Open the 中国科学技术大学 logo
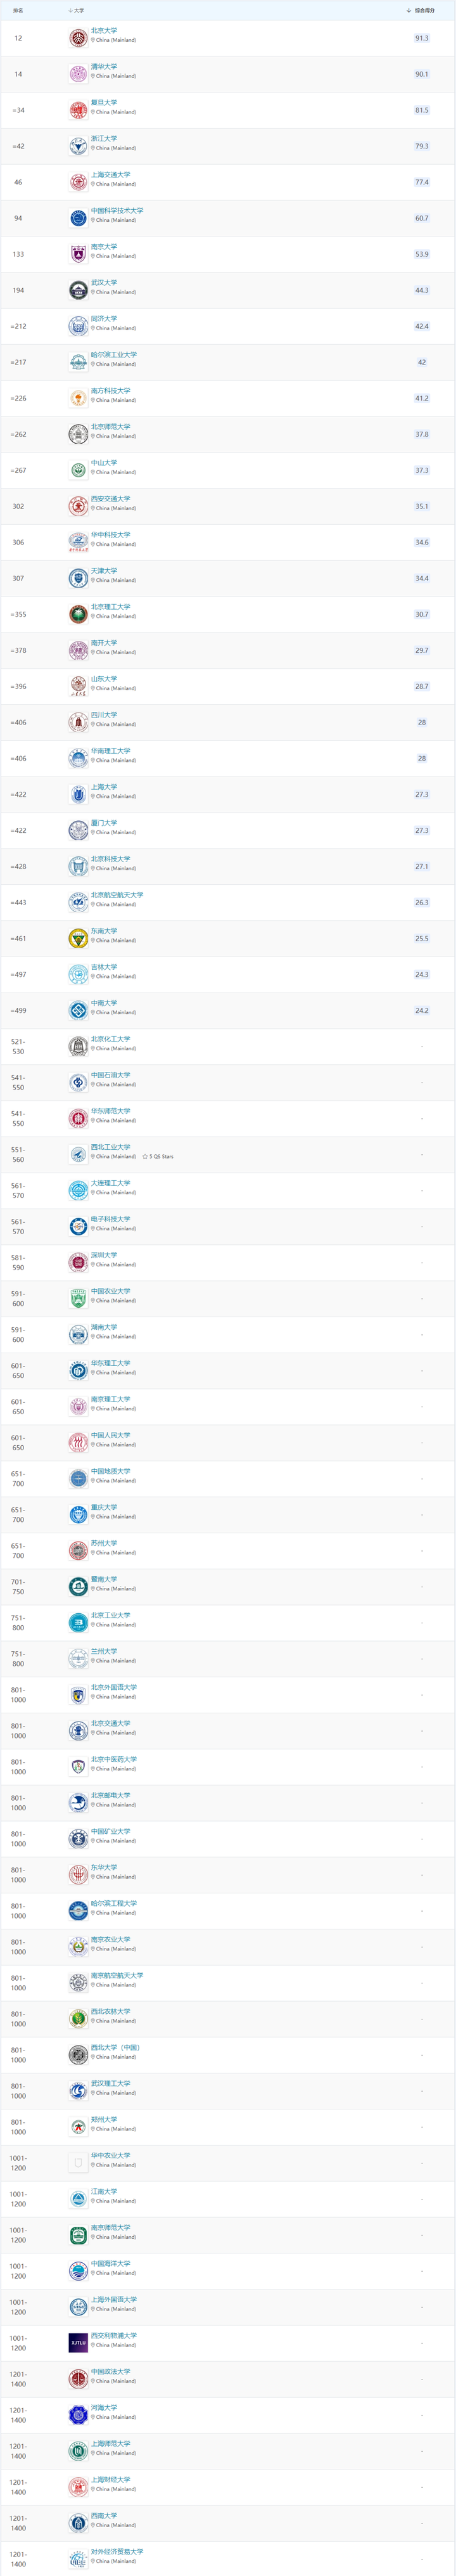Screen dimensions: 456x2576 78,218
